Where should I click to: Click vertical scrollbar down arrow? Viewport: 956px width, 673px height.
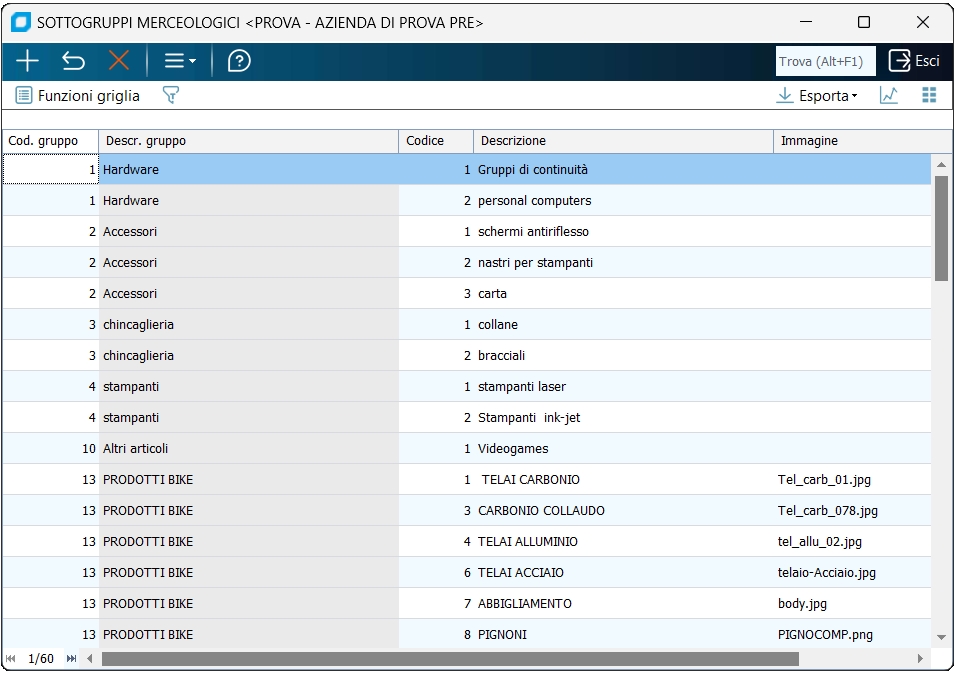(941, 637)
